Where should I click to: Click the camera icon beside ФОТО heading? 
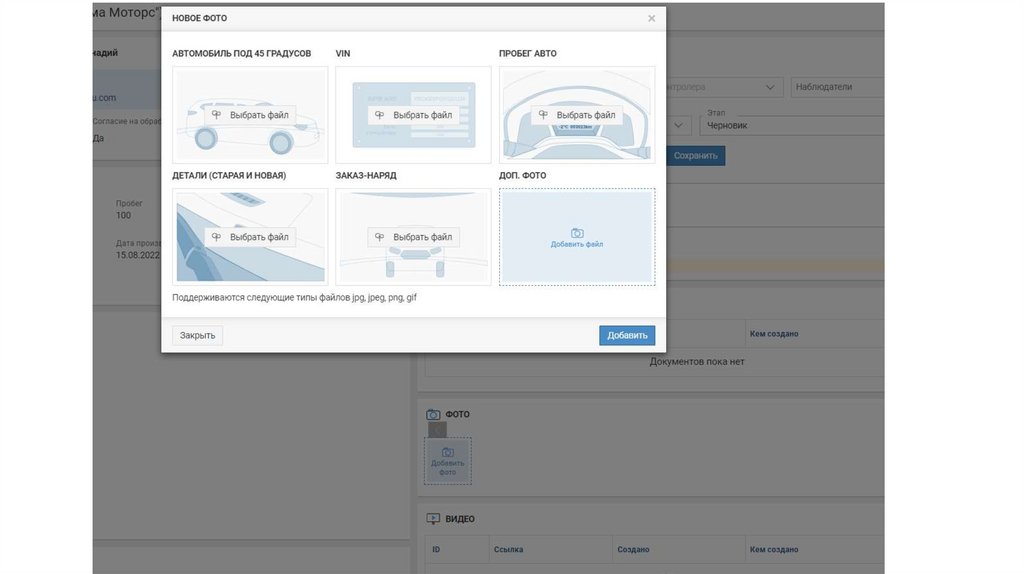(433, 414)
